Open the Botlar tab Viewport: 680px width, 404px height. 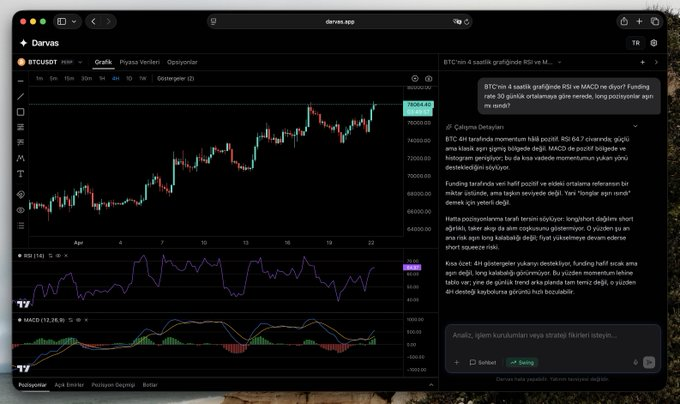pyautogui.click(x=150, y=385)
